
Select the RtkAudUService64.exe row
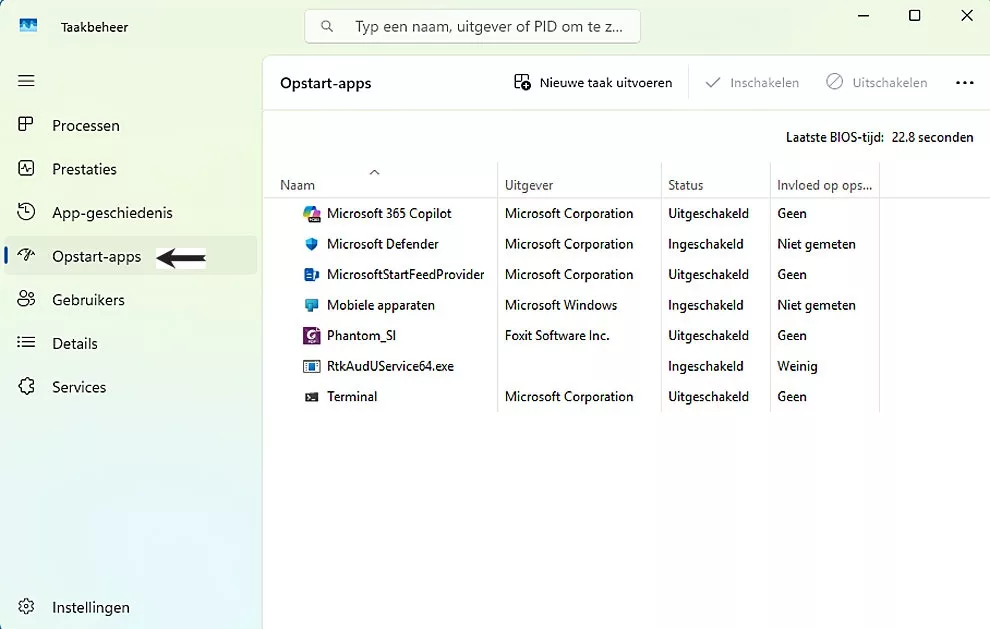[571, 366]
